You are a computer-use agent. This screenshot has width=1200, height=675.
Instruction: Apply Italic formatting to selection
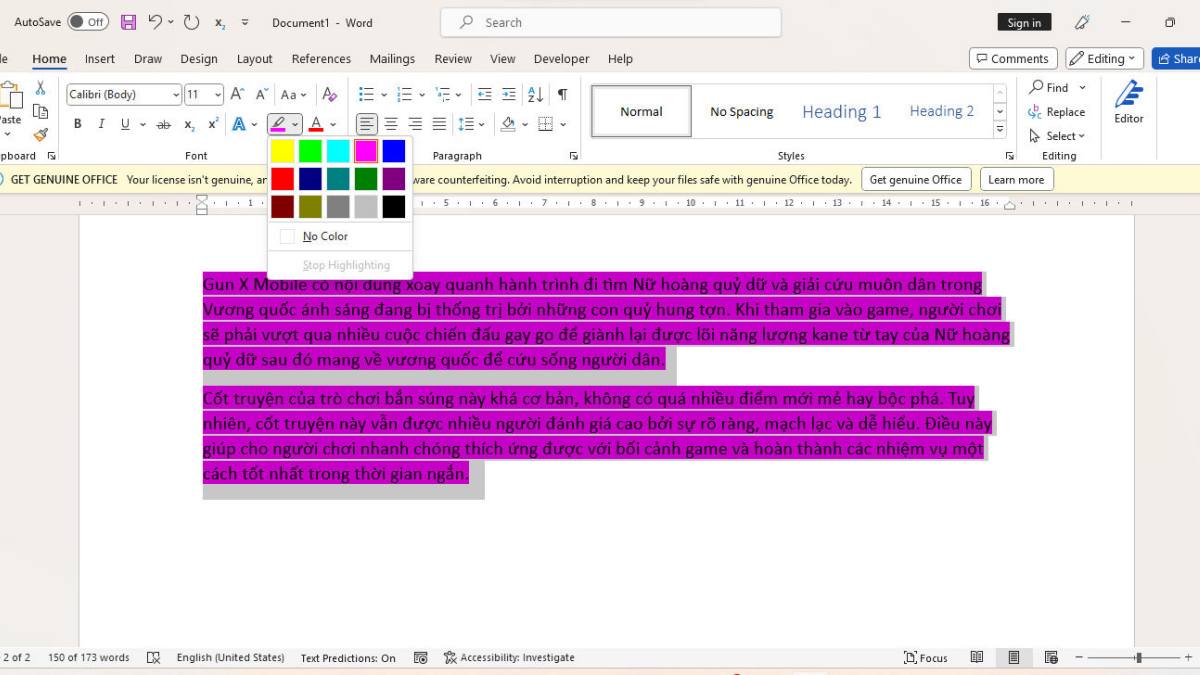[x=101, y=124]
